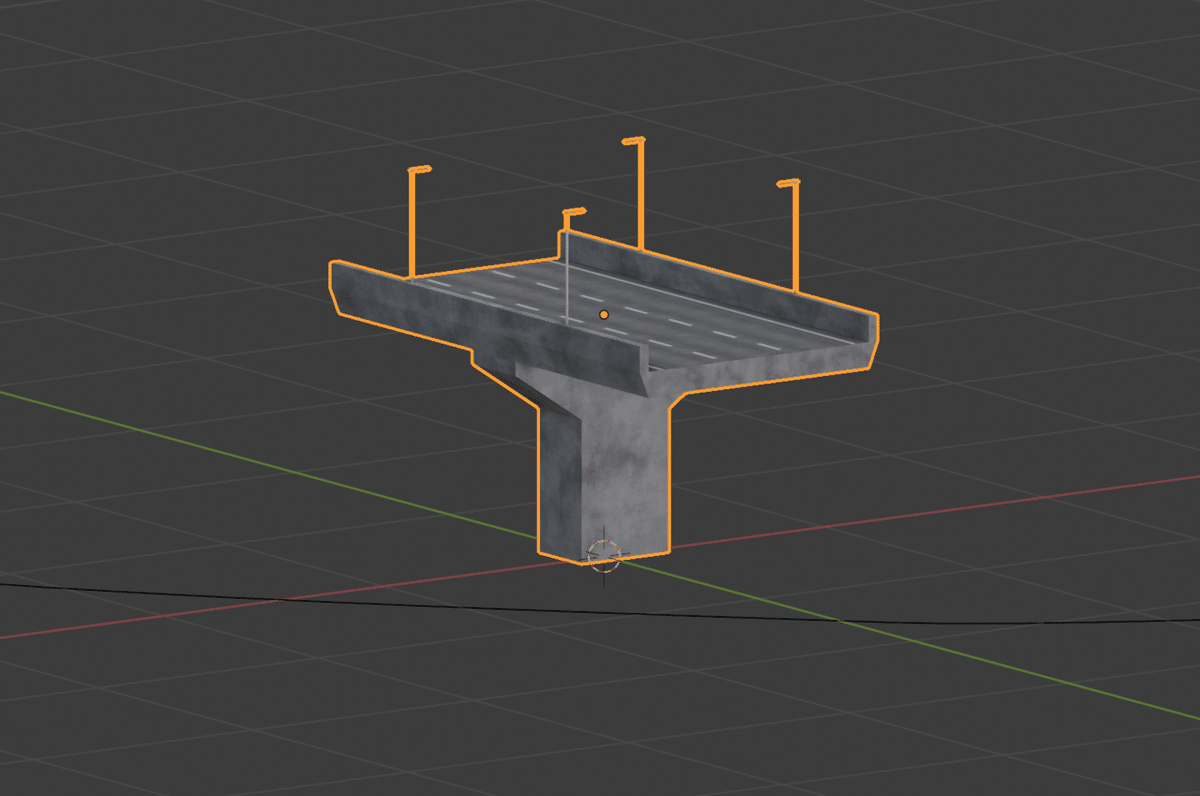The height and width of the screenshot is (796, 1200).
Task: Click the leftmost street lamp post
Action: [411, 222]
